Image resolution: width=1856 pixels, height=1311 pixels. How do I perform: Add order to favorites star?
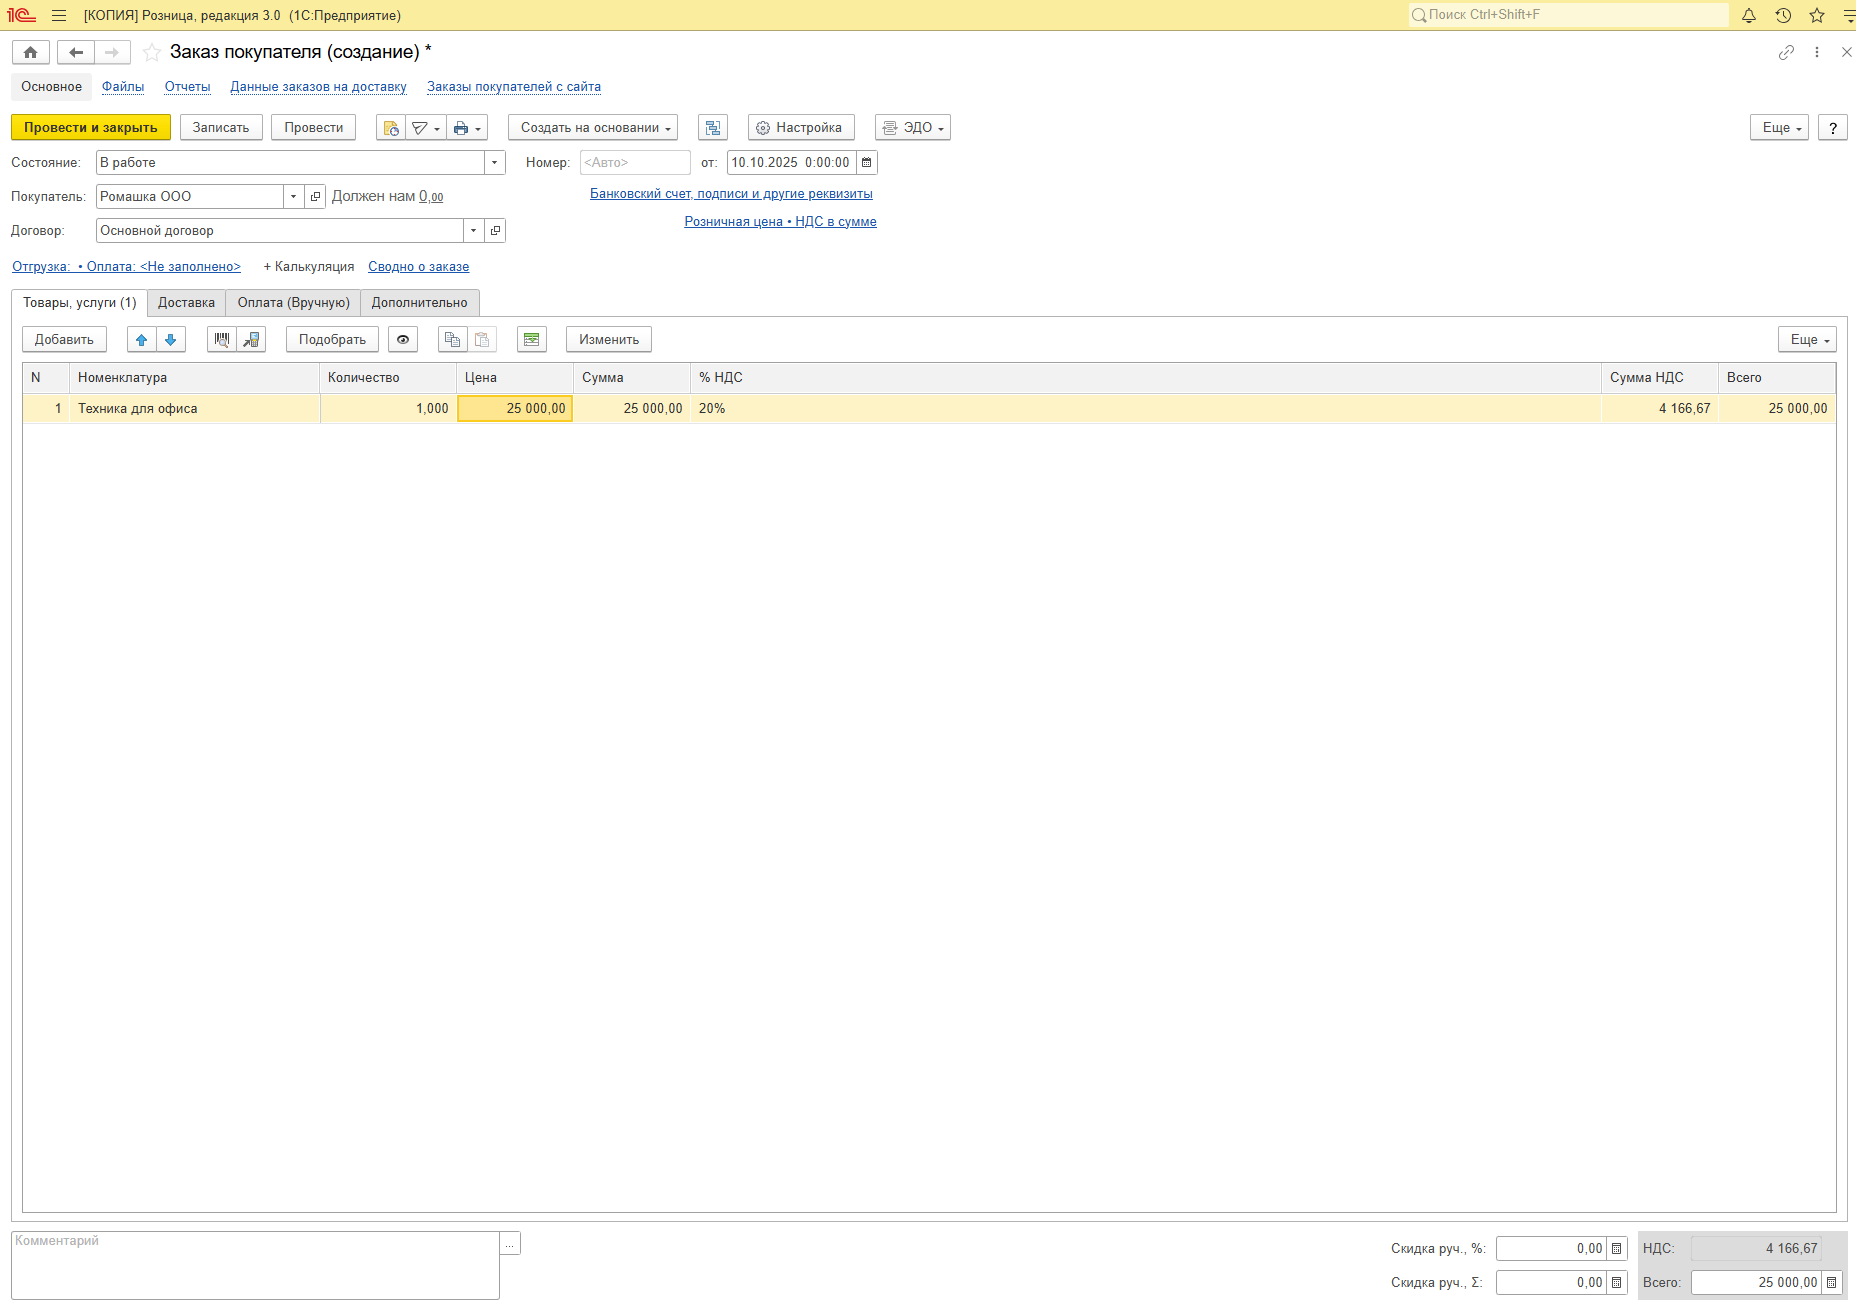point(152,52)
